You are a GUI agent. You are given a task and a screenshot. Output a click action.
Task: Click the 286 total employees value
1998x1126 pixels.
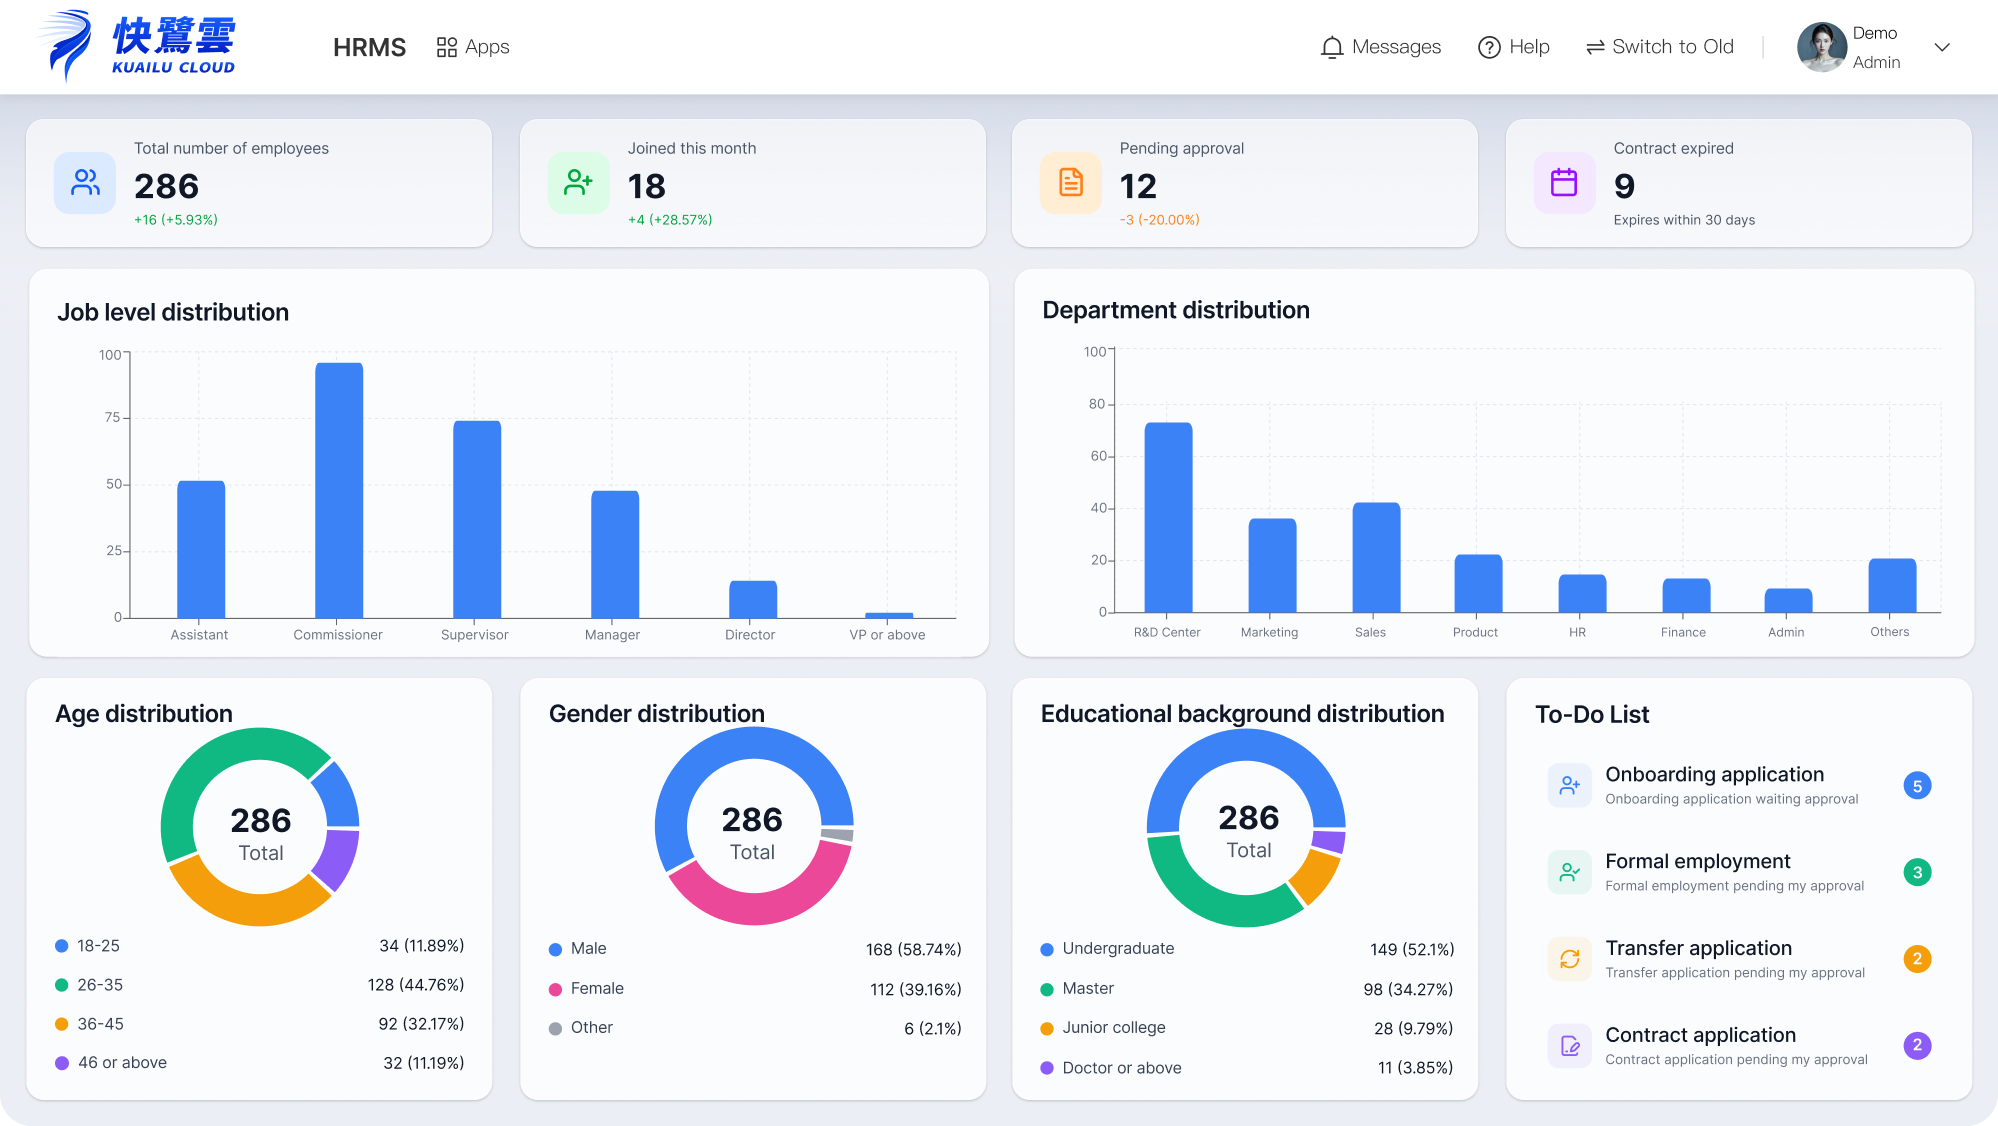(166, 186)
